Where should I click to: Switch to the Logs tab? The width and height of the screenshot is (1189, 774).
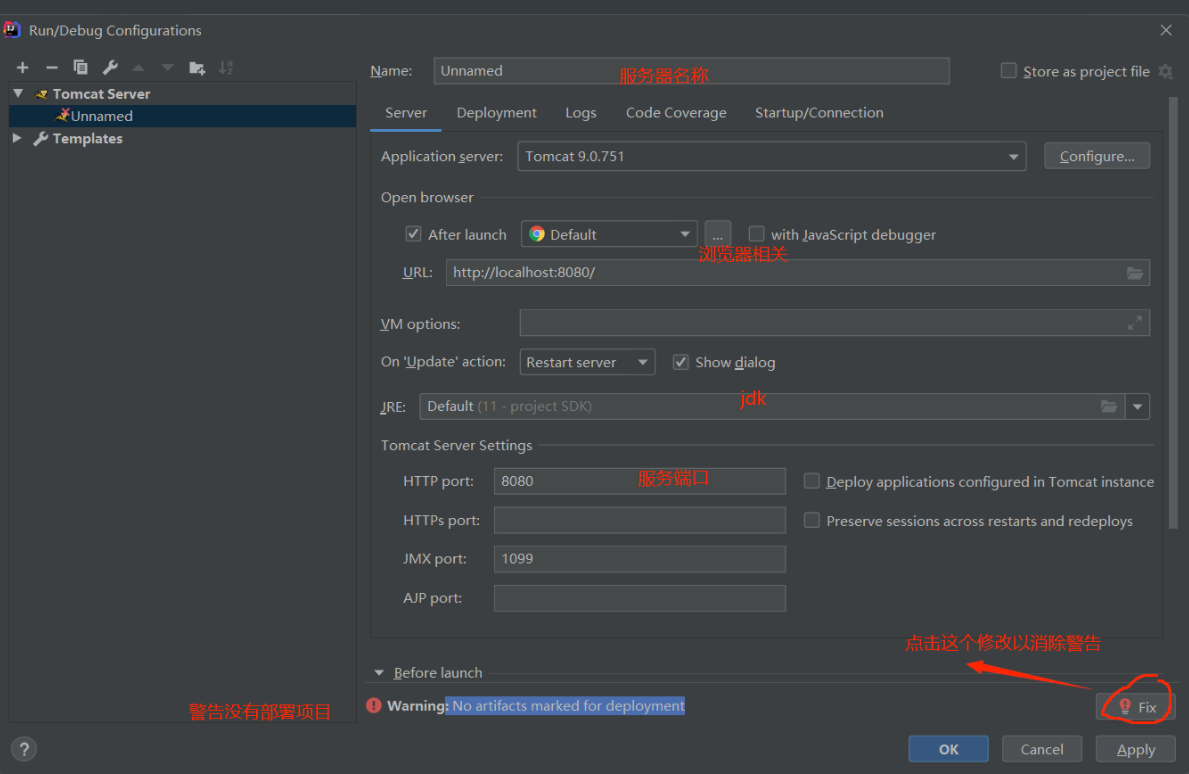(x=581, y=113)
